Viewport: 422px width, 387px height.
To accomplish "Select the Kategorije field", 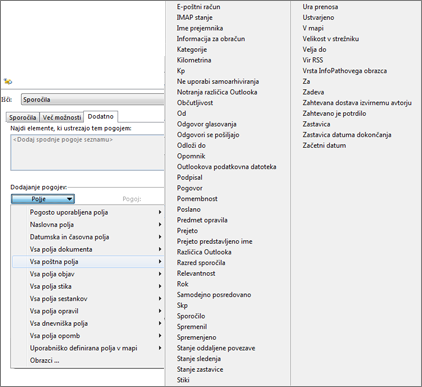I will point(192,50).
